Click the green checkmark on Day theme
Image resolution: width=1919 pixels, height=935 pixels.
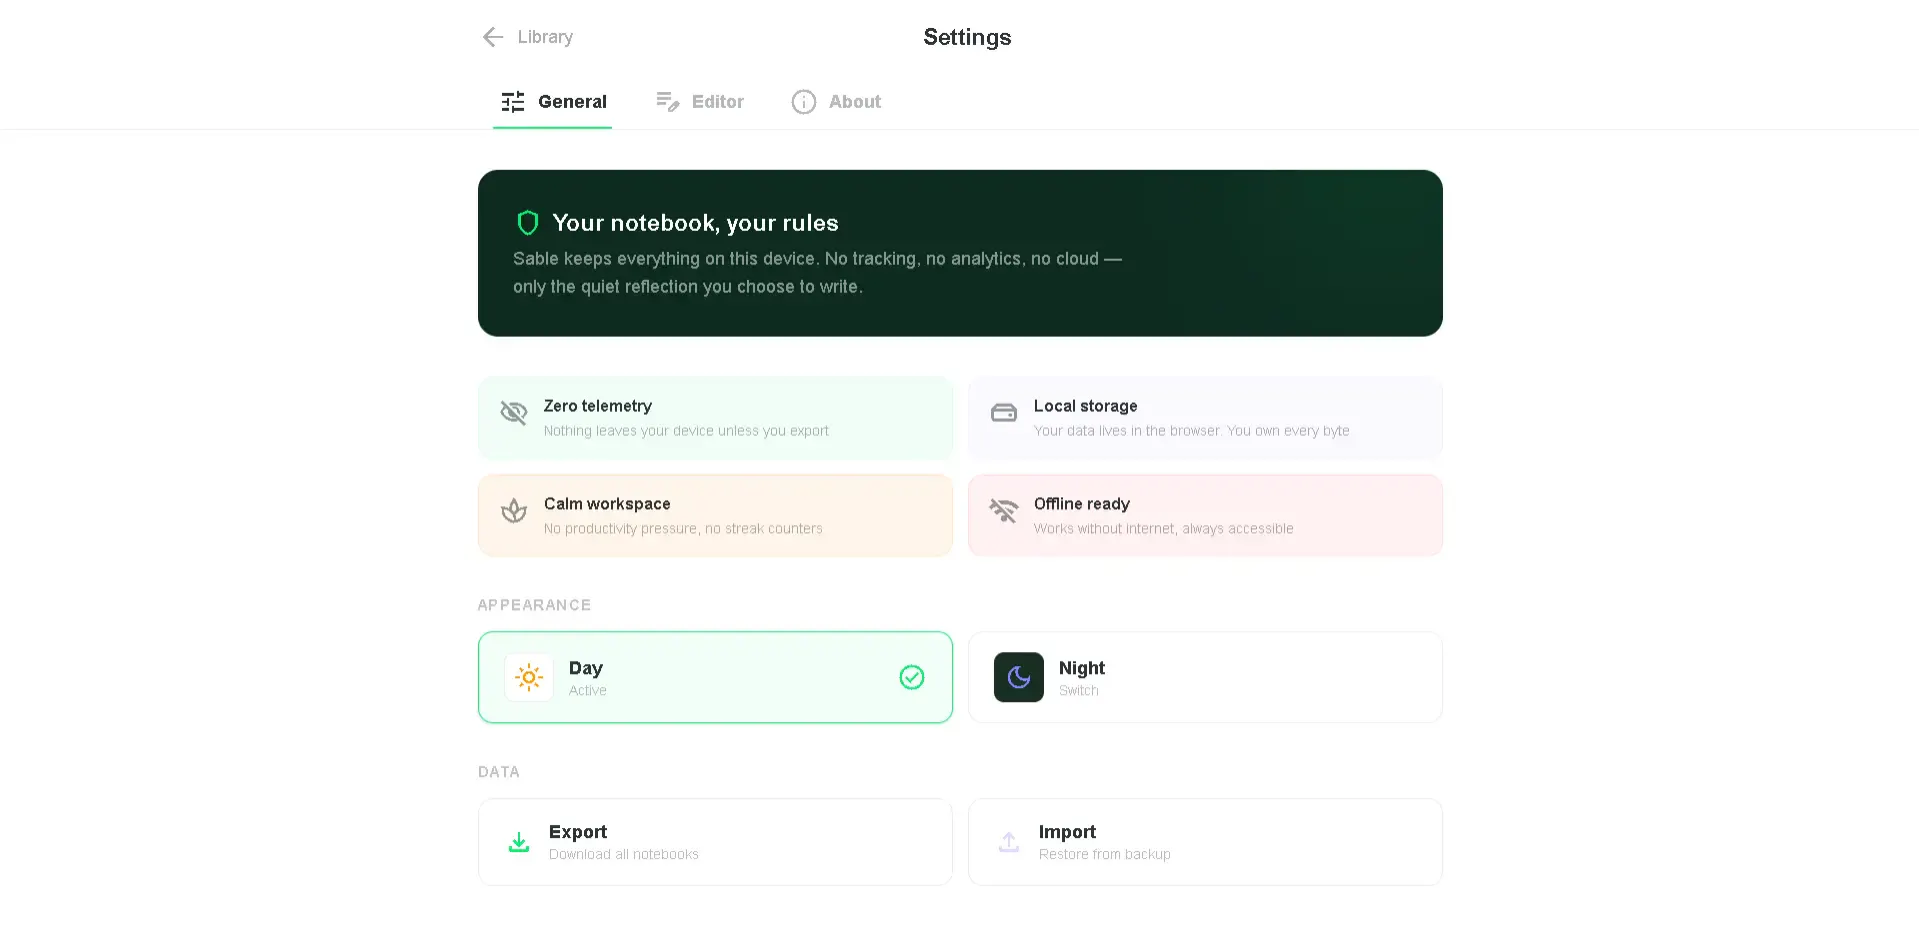tap(912, 677)
